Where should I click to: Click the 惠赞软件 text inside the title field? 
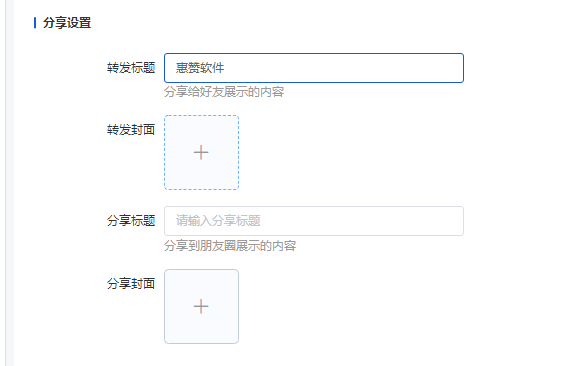click(200, 68)
